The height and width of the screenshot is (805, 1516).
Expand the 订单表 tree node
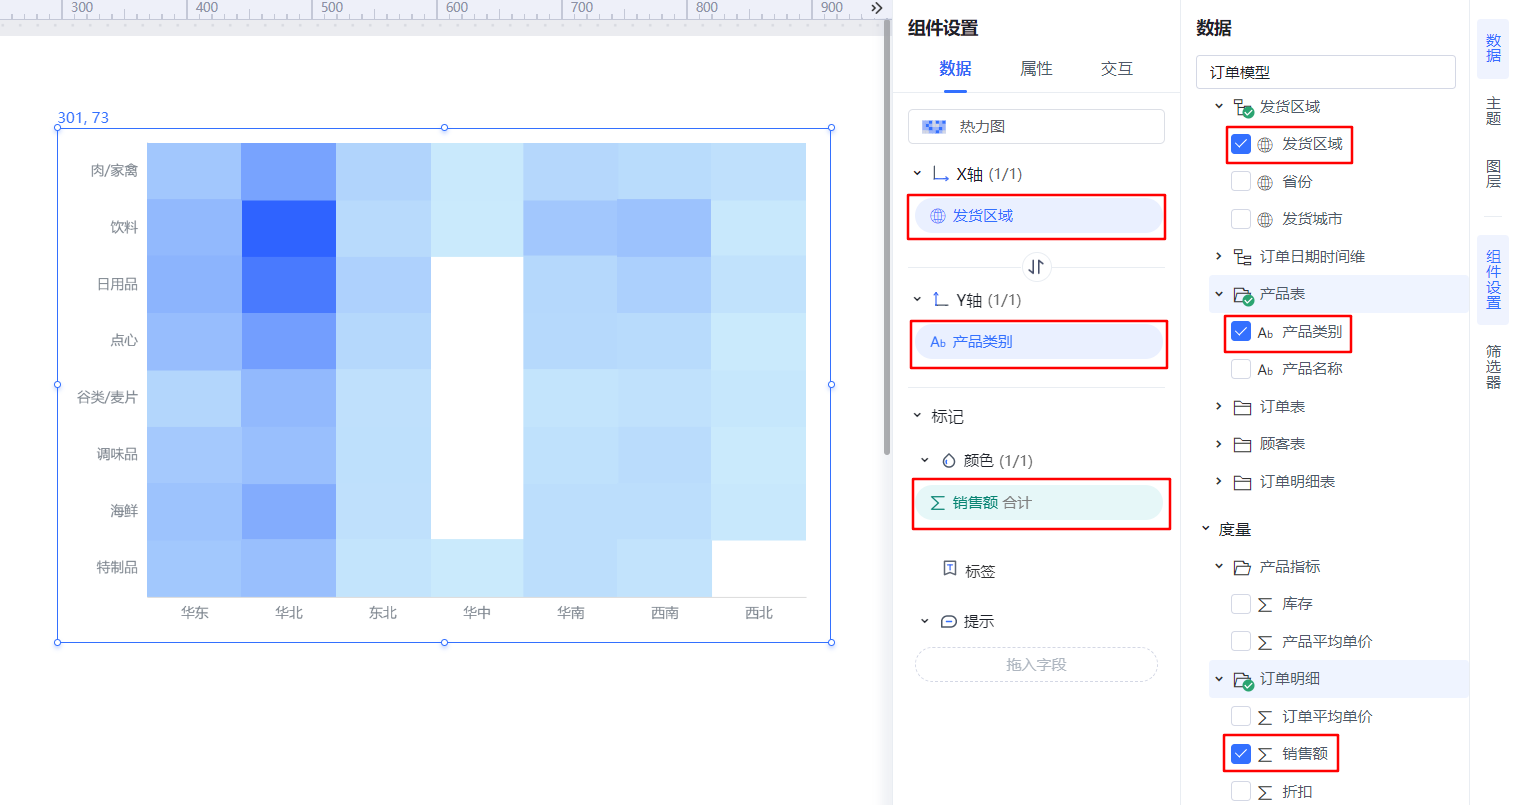tap(1219, 407)
